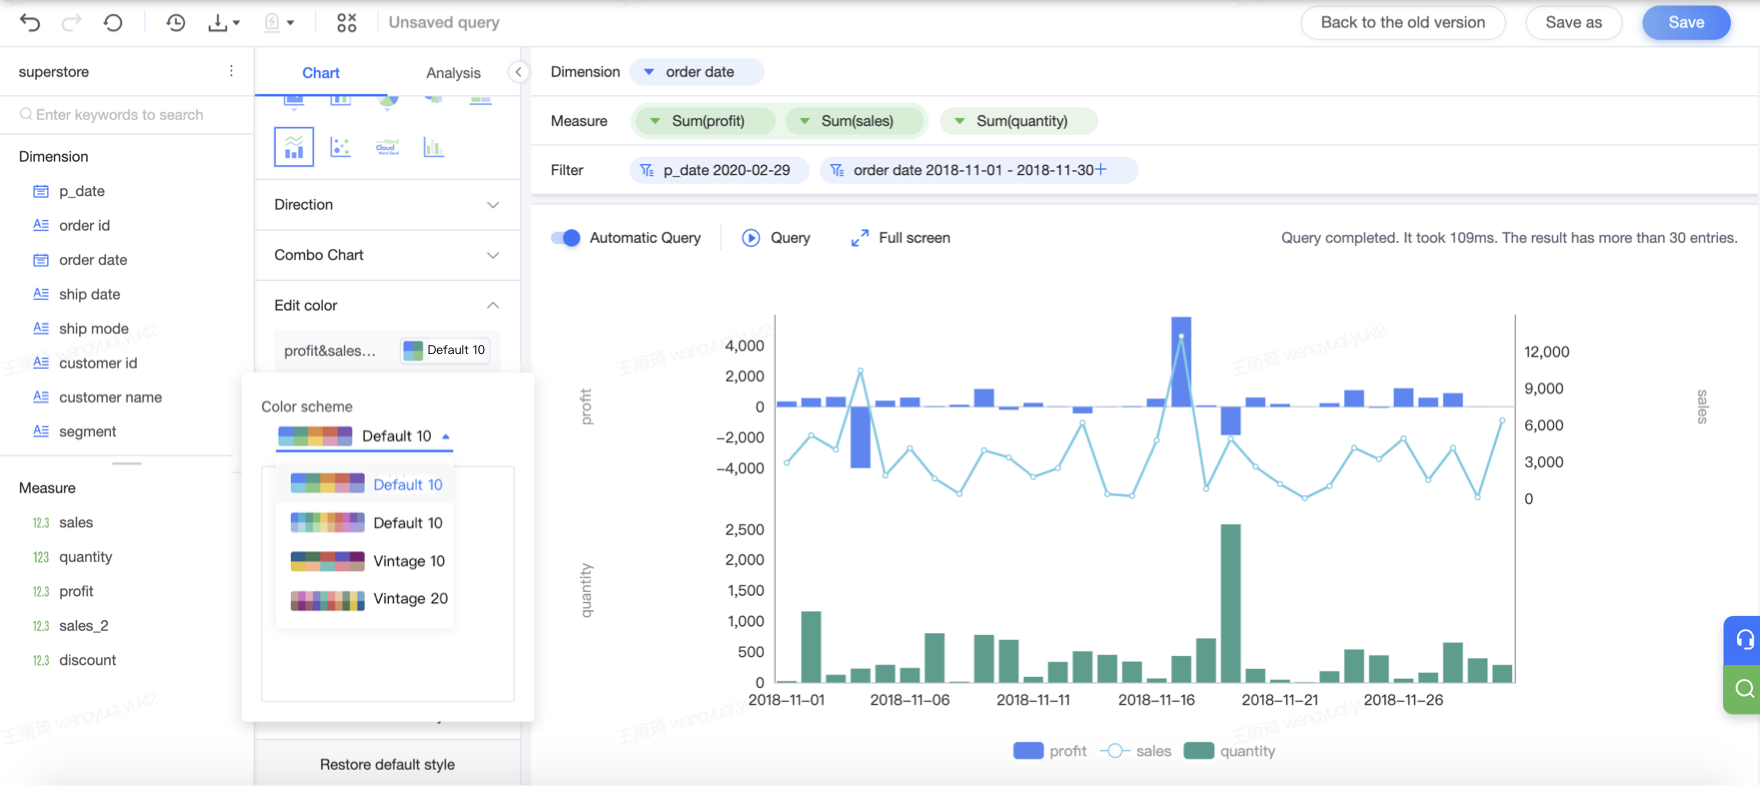Image resolution: width=1760 pixels, height=786 pixels.
Task: Click the Full screen expand icon
Action: [x=860, y=238]
